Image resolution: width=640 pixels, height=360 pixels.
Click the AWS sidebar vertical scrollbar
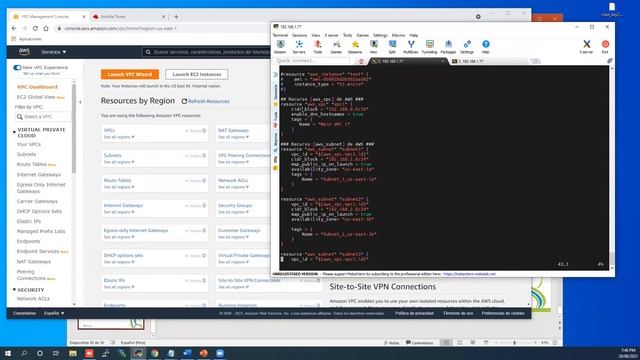point(74,128)
